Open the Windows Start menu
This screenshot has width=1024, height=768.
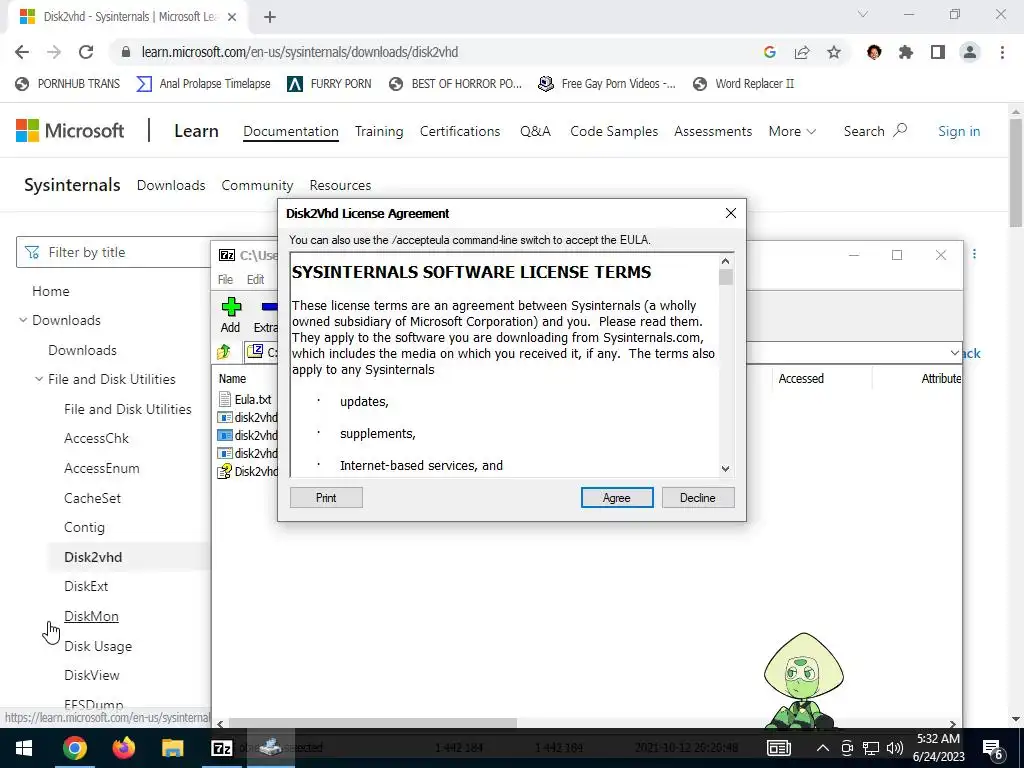pos(24,748)
